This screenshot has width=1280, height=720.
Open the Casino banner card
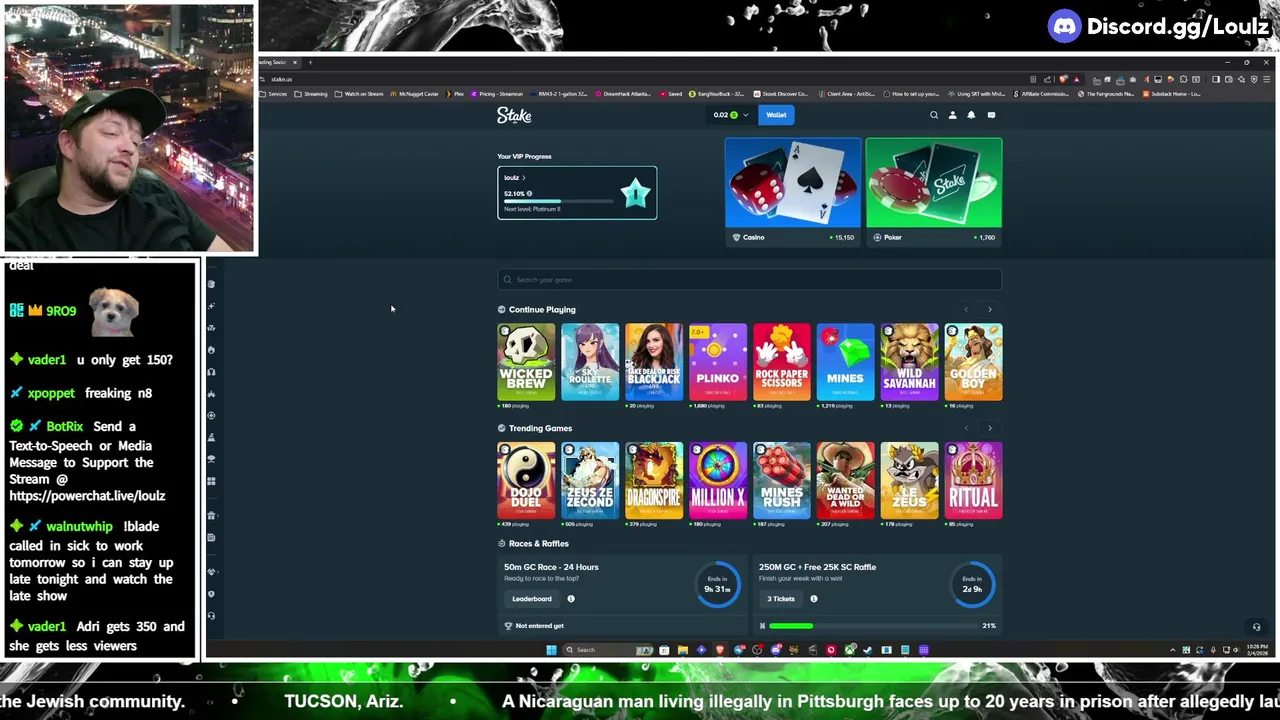pos(793,191)
